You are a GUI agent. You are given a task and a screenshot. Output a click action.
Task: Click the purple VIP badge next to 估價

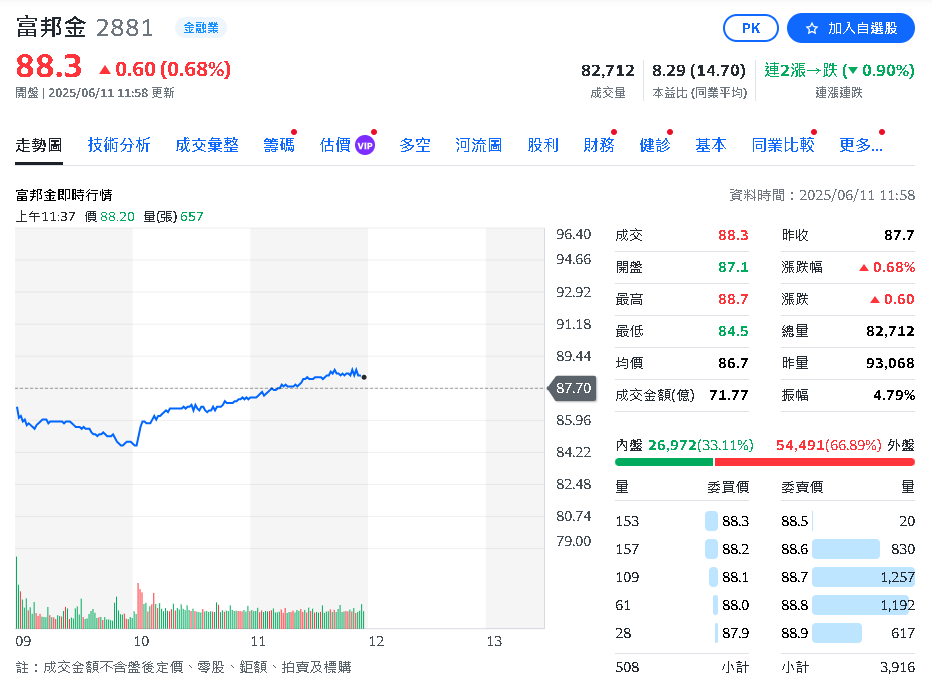[x=365, y=145]
